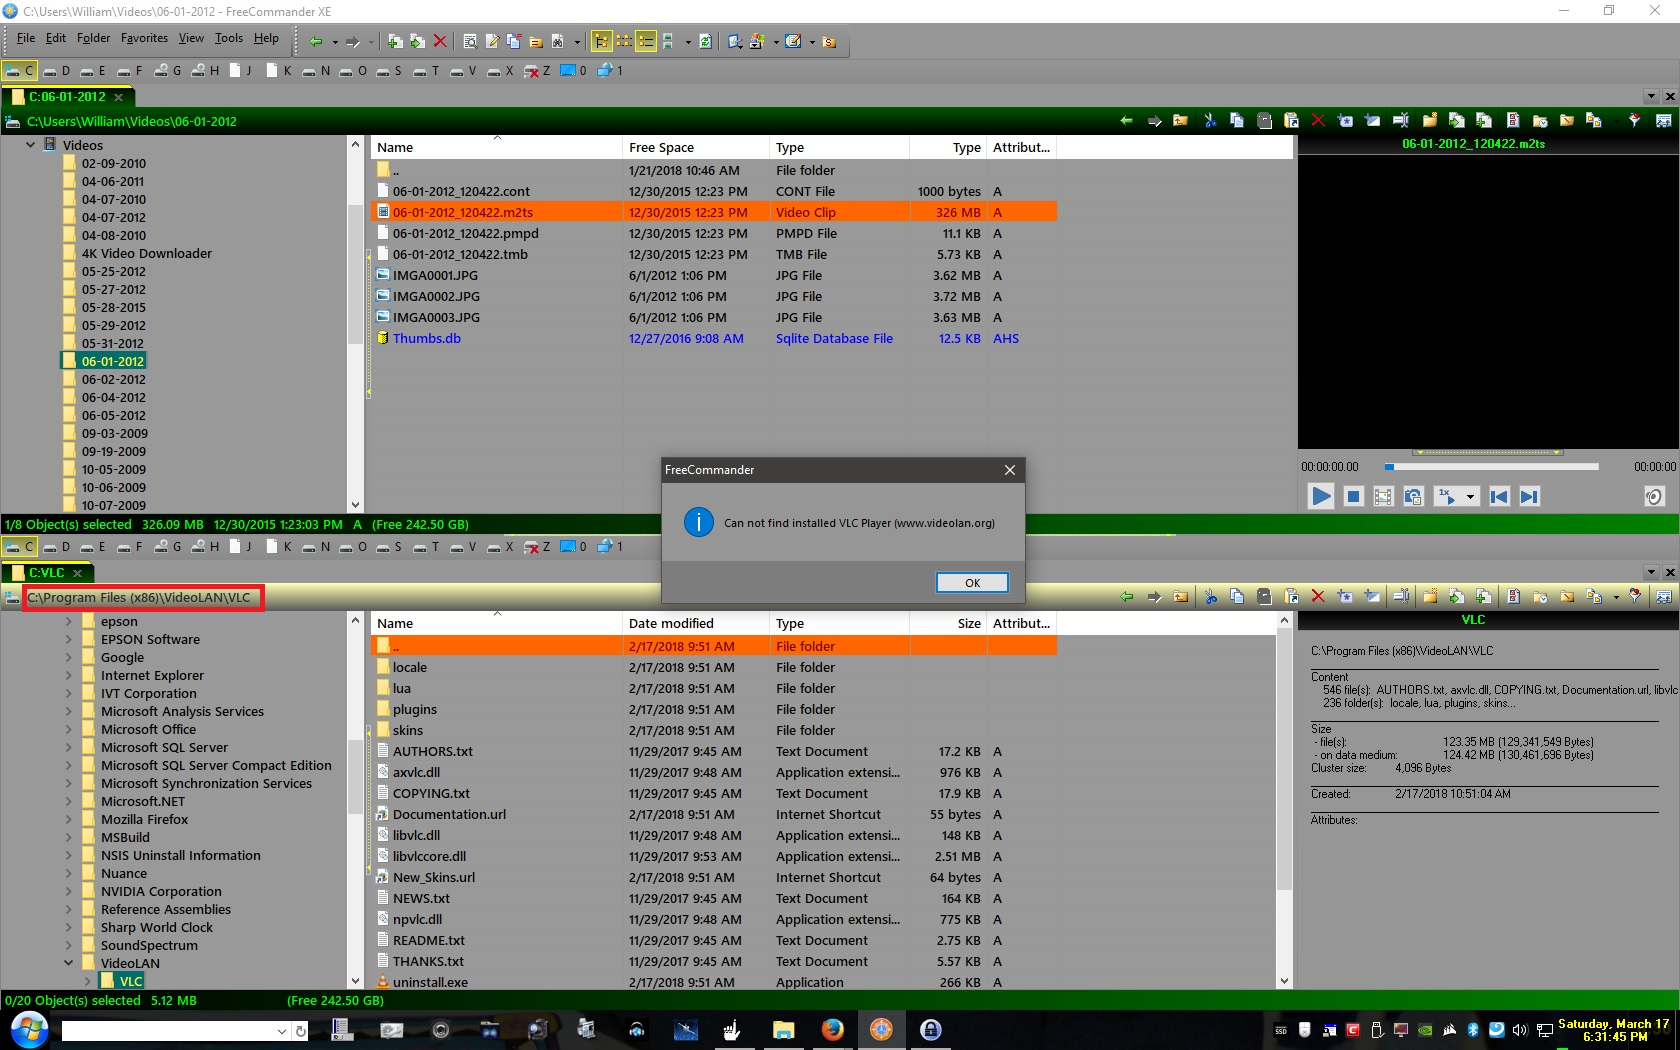Play the video preview
This screenshot has width=1680, height=1050.
click(1321, 496)
